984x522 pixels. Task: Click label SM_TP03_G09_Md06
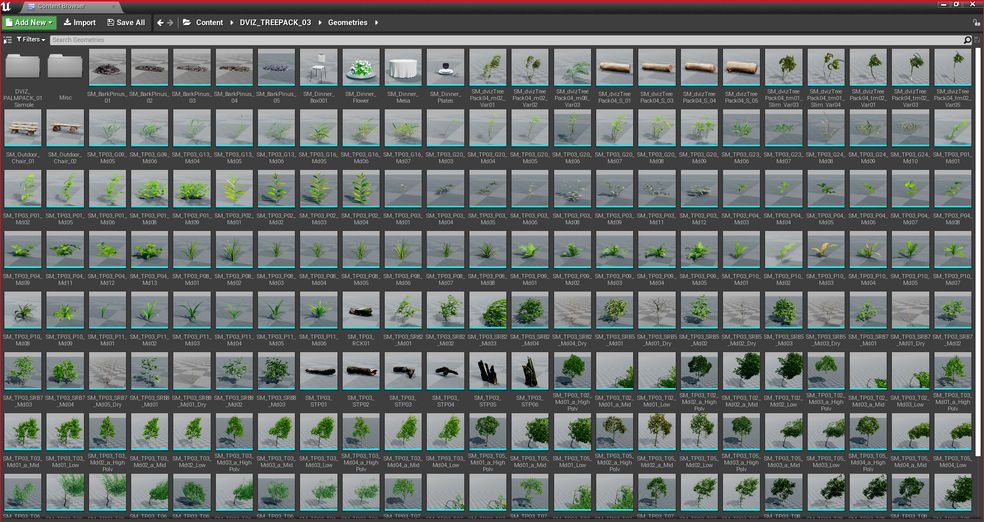pyautogui.click(x=149, y=158)
